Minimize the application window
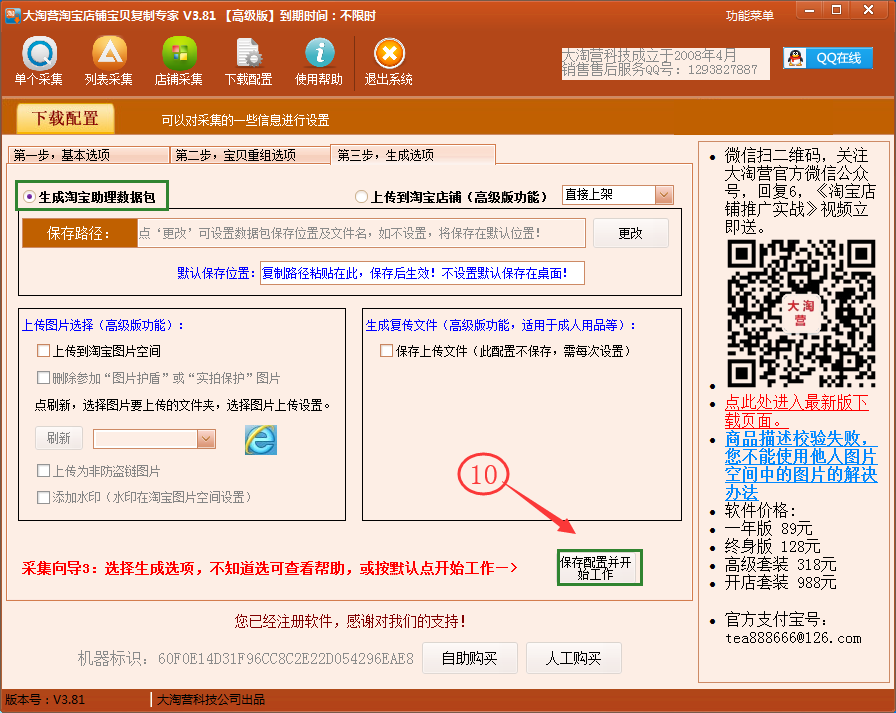This screenshot has width=896, height=713. (x=809, y=10)
